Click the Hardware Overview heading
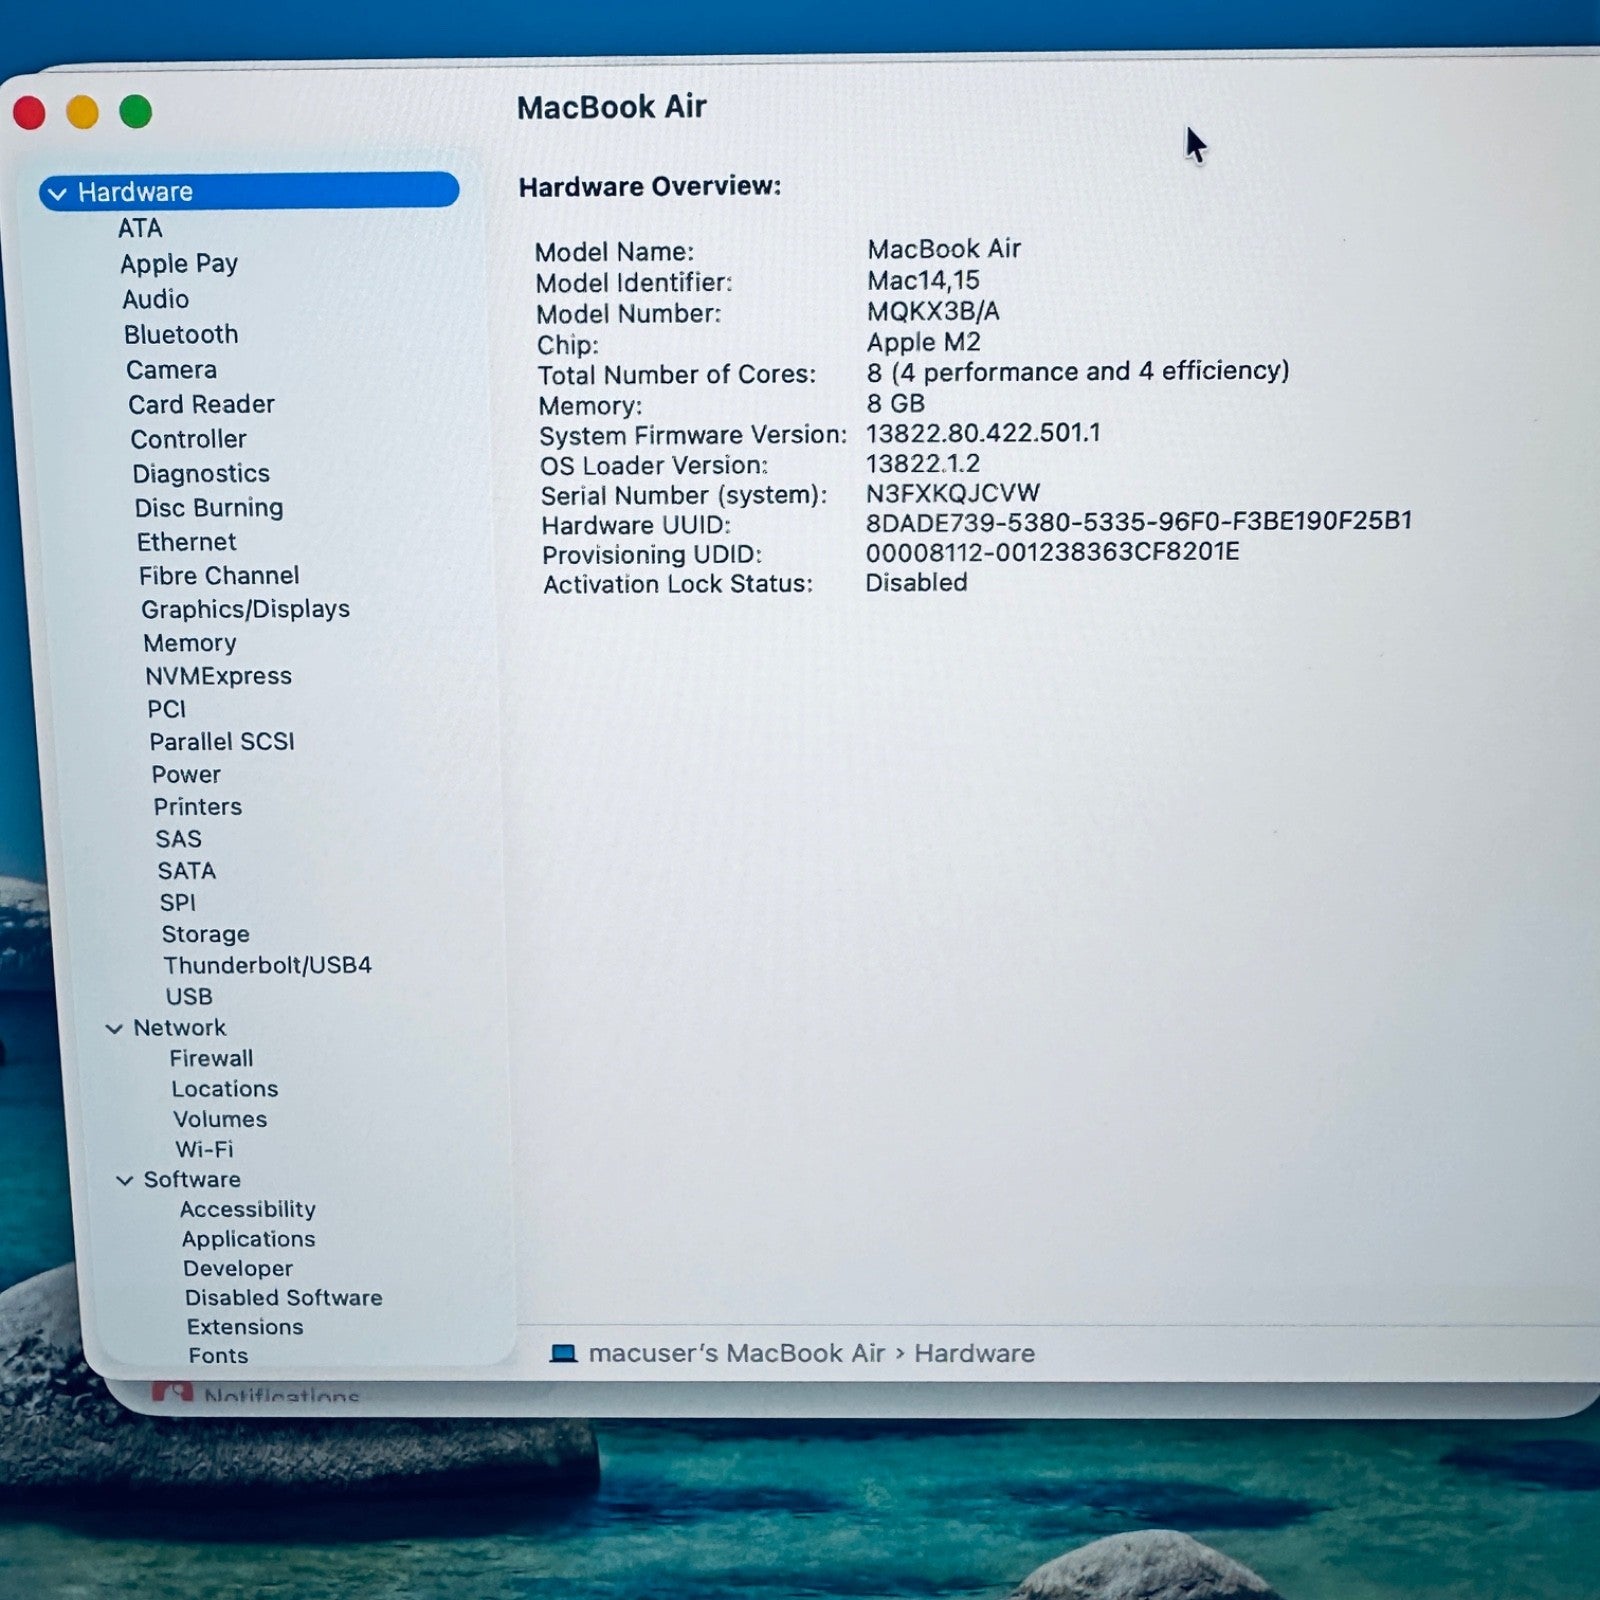1600x1600 pixels. (650, 186)
